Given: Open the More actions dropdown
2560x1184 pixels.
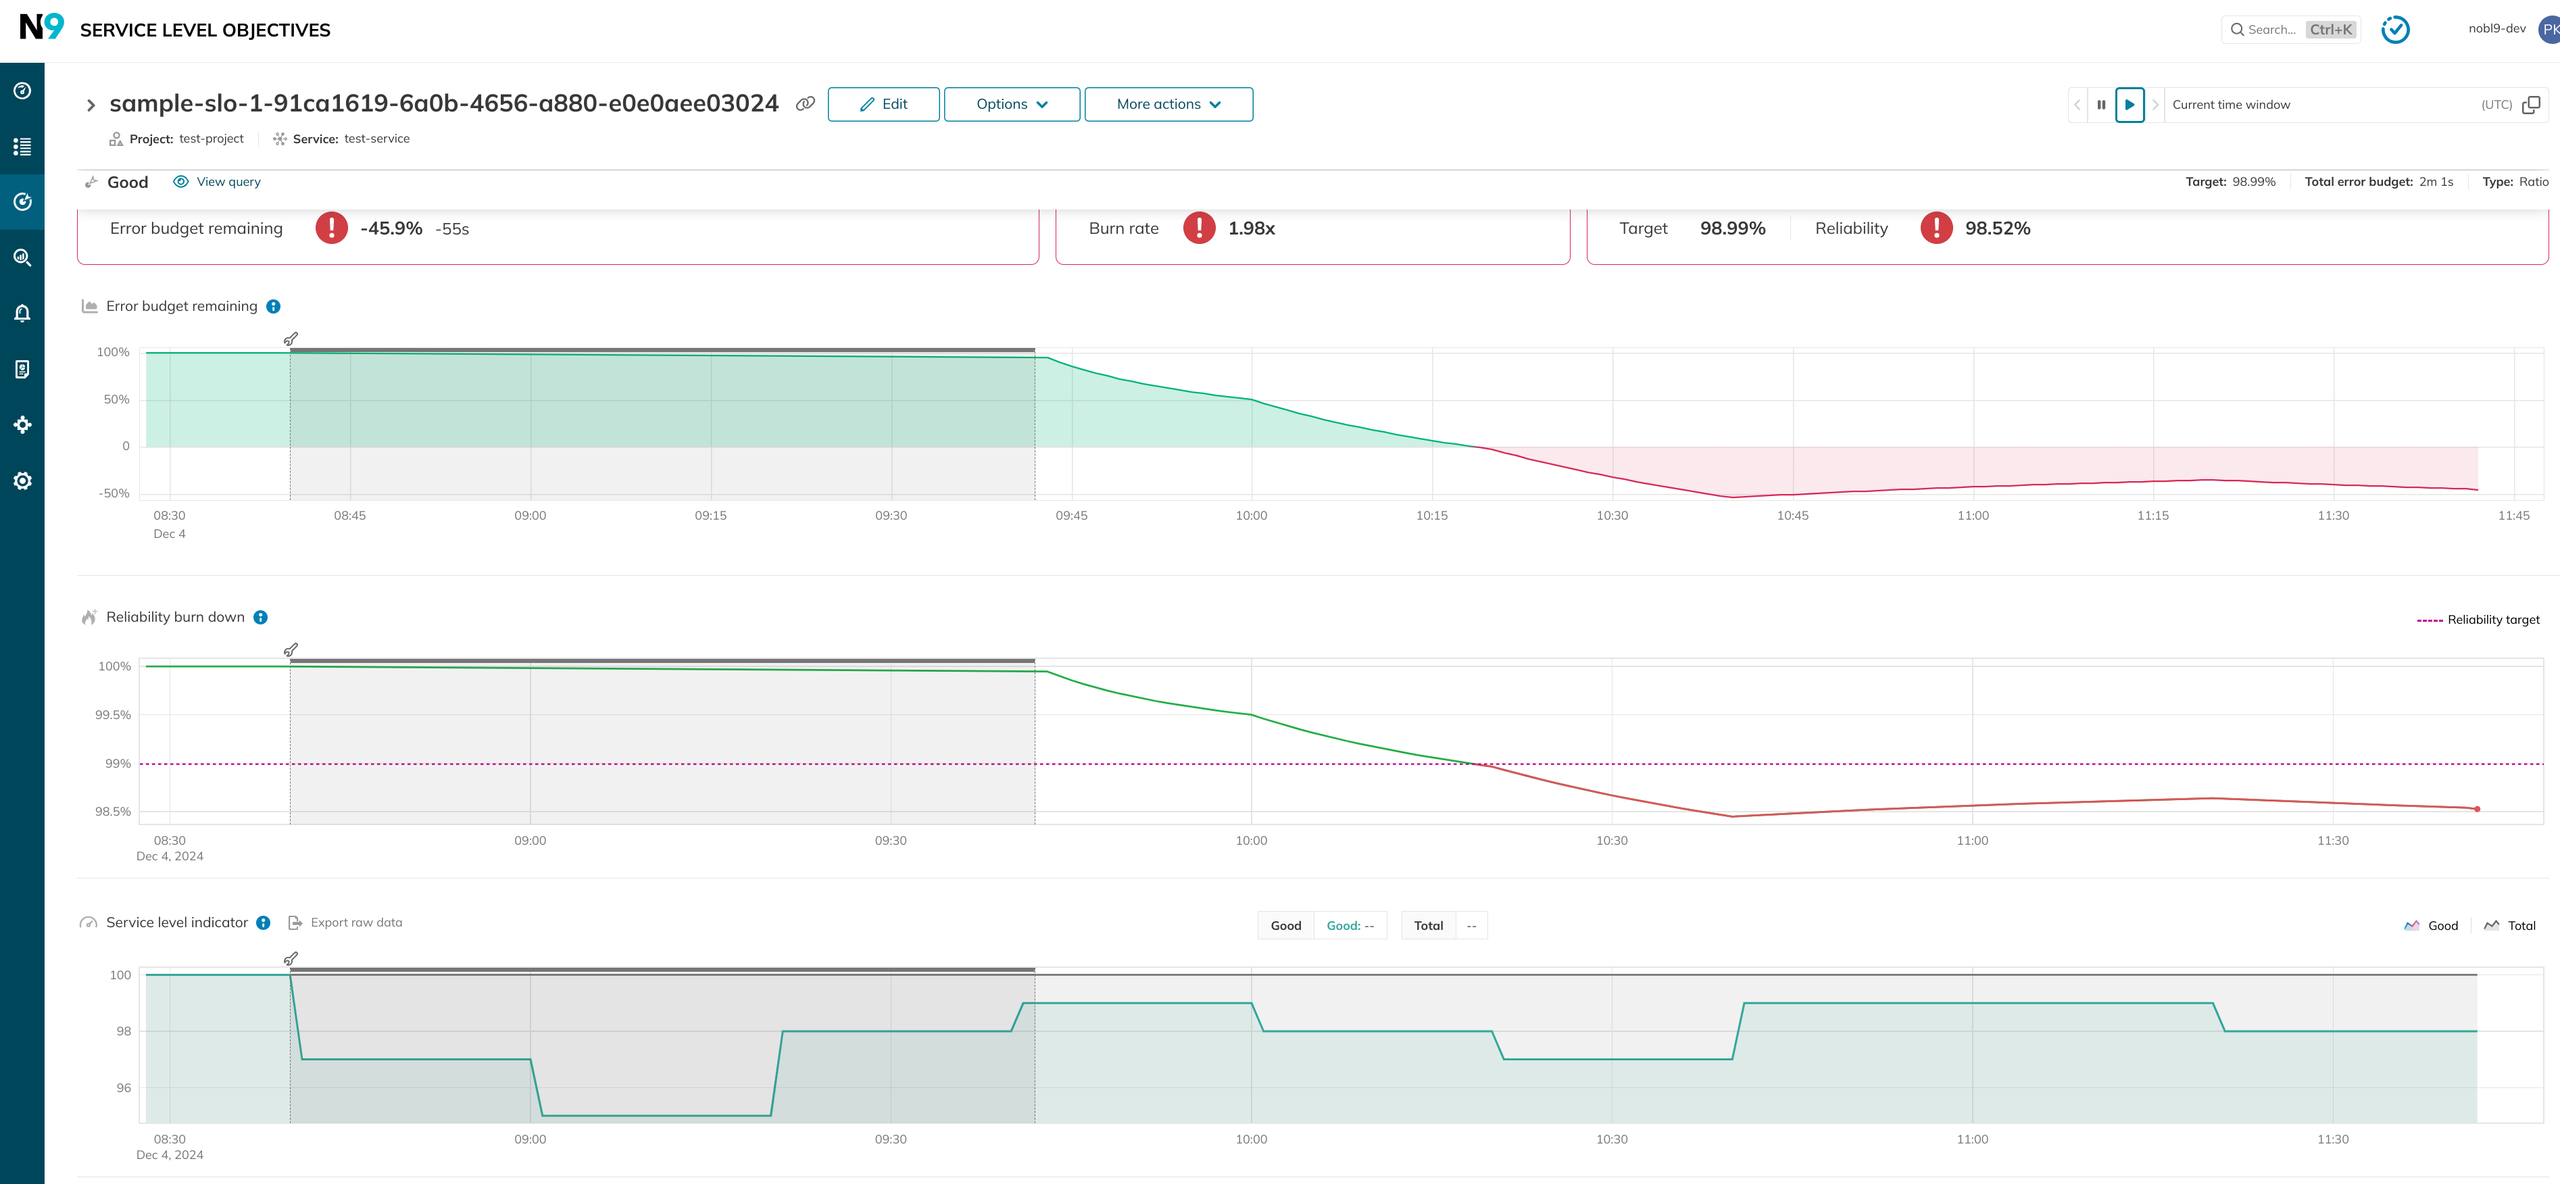Looking at the screenshot, I should (1168, 104).
